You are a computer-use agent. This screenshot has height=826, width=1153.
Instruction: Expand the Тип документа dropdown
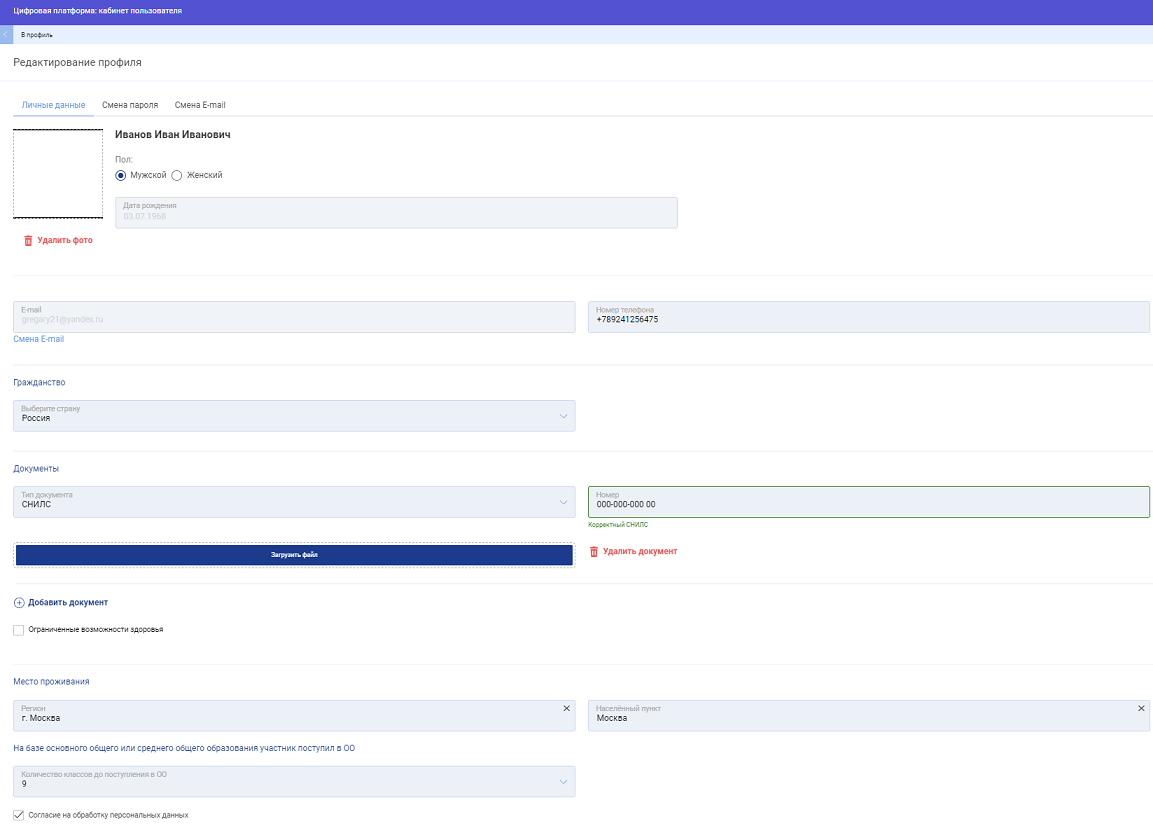[x=563, y=502]
